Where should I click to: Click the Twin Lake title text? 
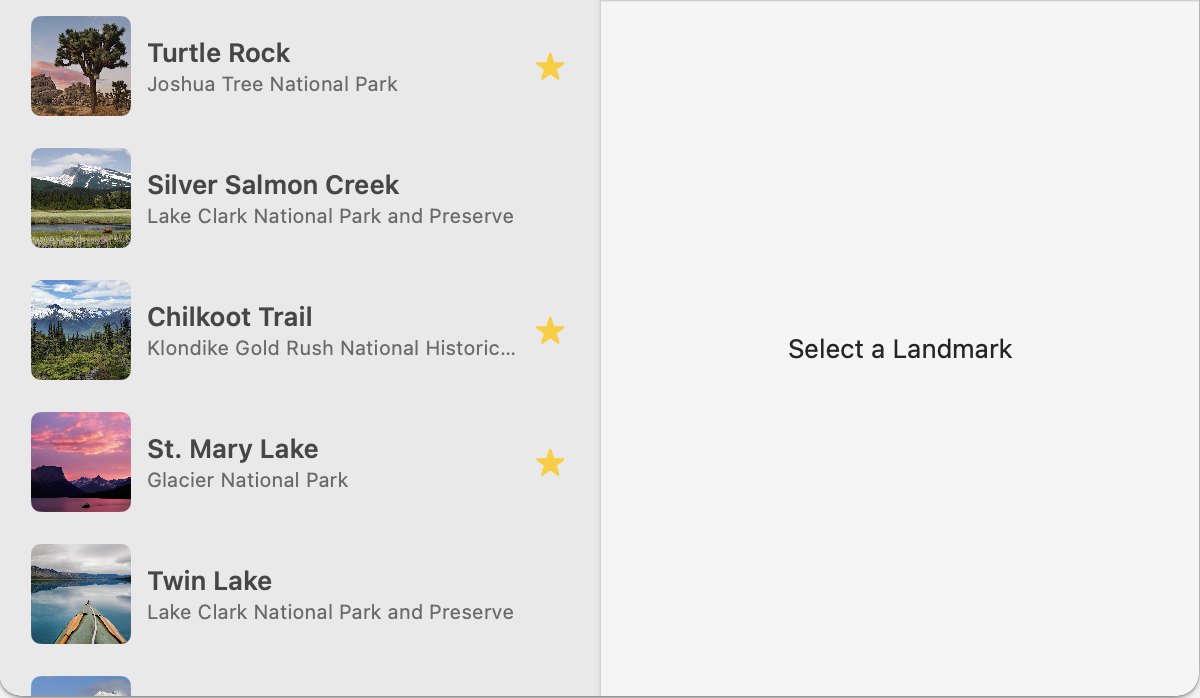pos(209,580)
